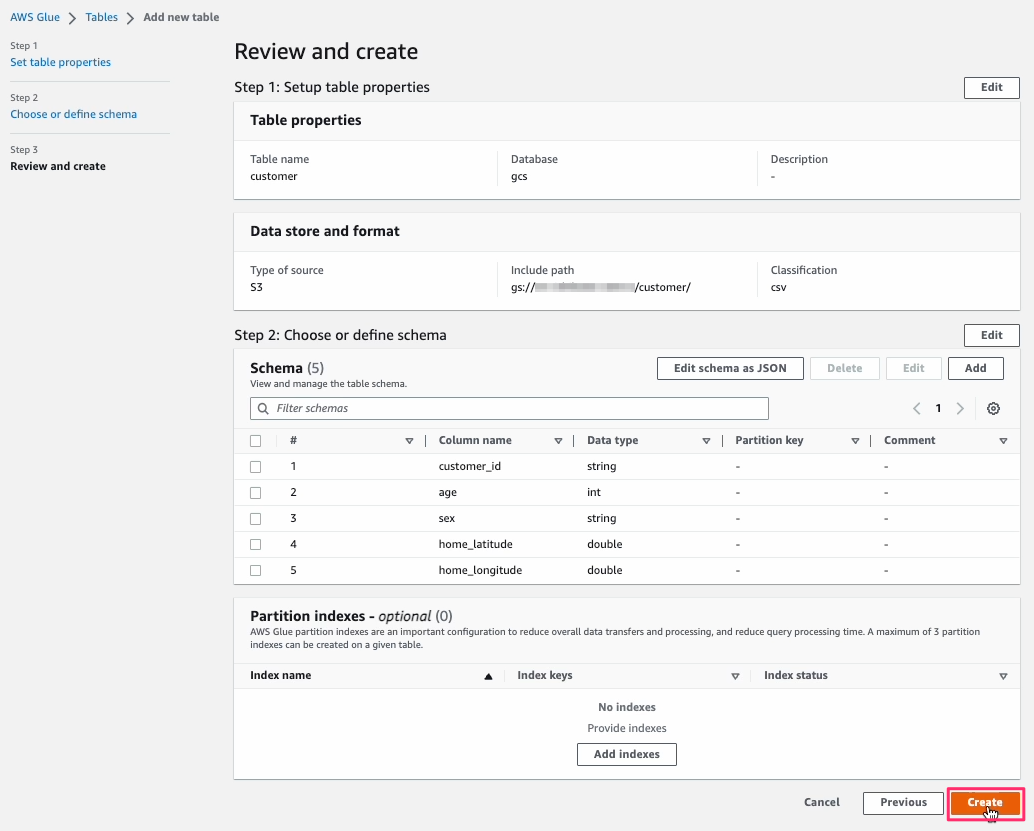Go to Set table properties step
1034x831 pixels.
click(x=61, y=62)
